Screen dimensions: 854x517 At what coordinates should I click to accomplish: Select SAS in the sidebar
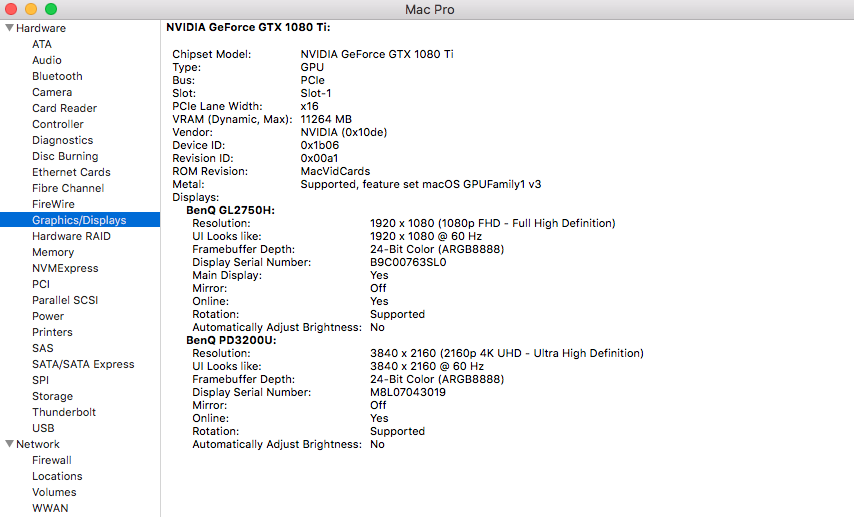(42, 348)
